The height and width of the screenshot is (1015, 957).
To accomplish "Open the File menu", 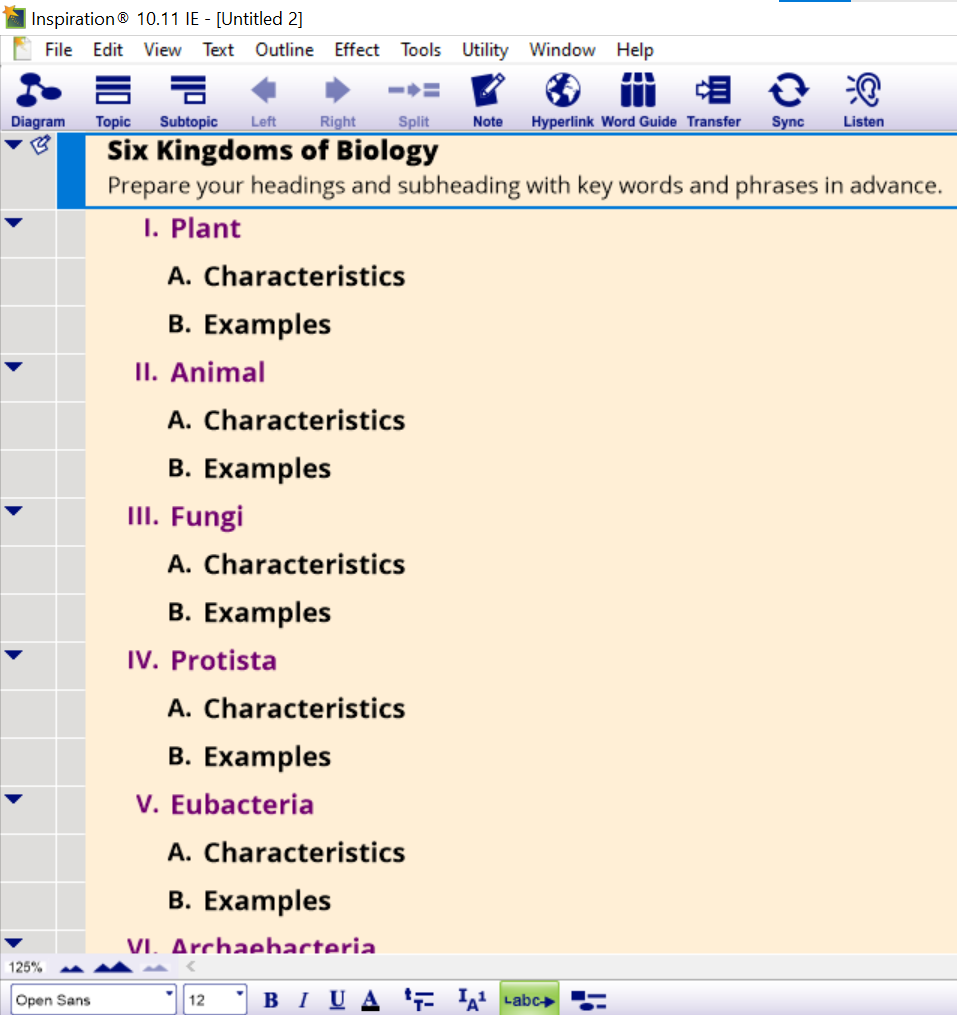I will [58, 50].
